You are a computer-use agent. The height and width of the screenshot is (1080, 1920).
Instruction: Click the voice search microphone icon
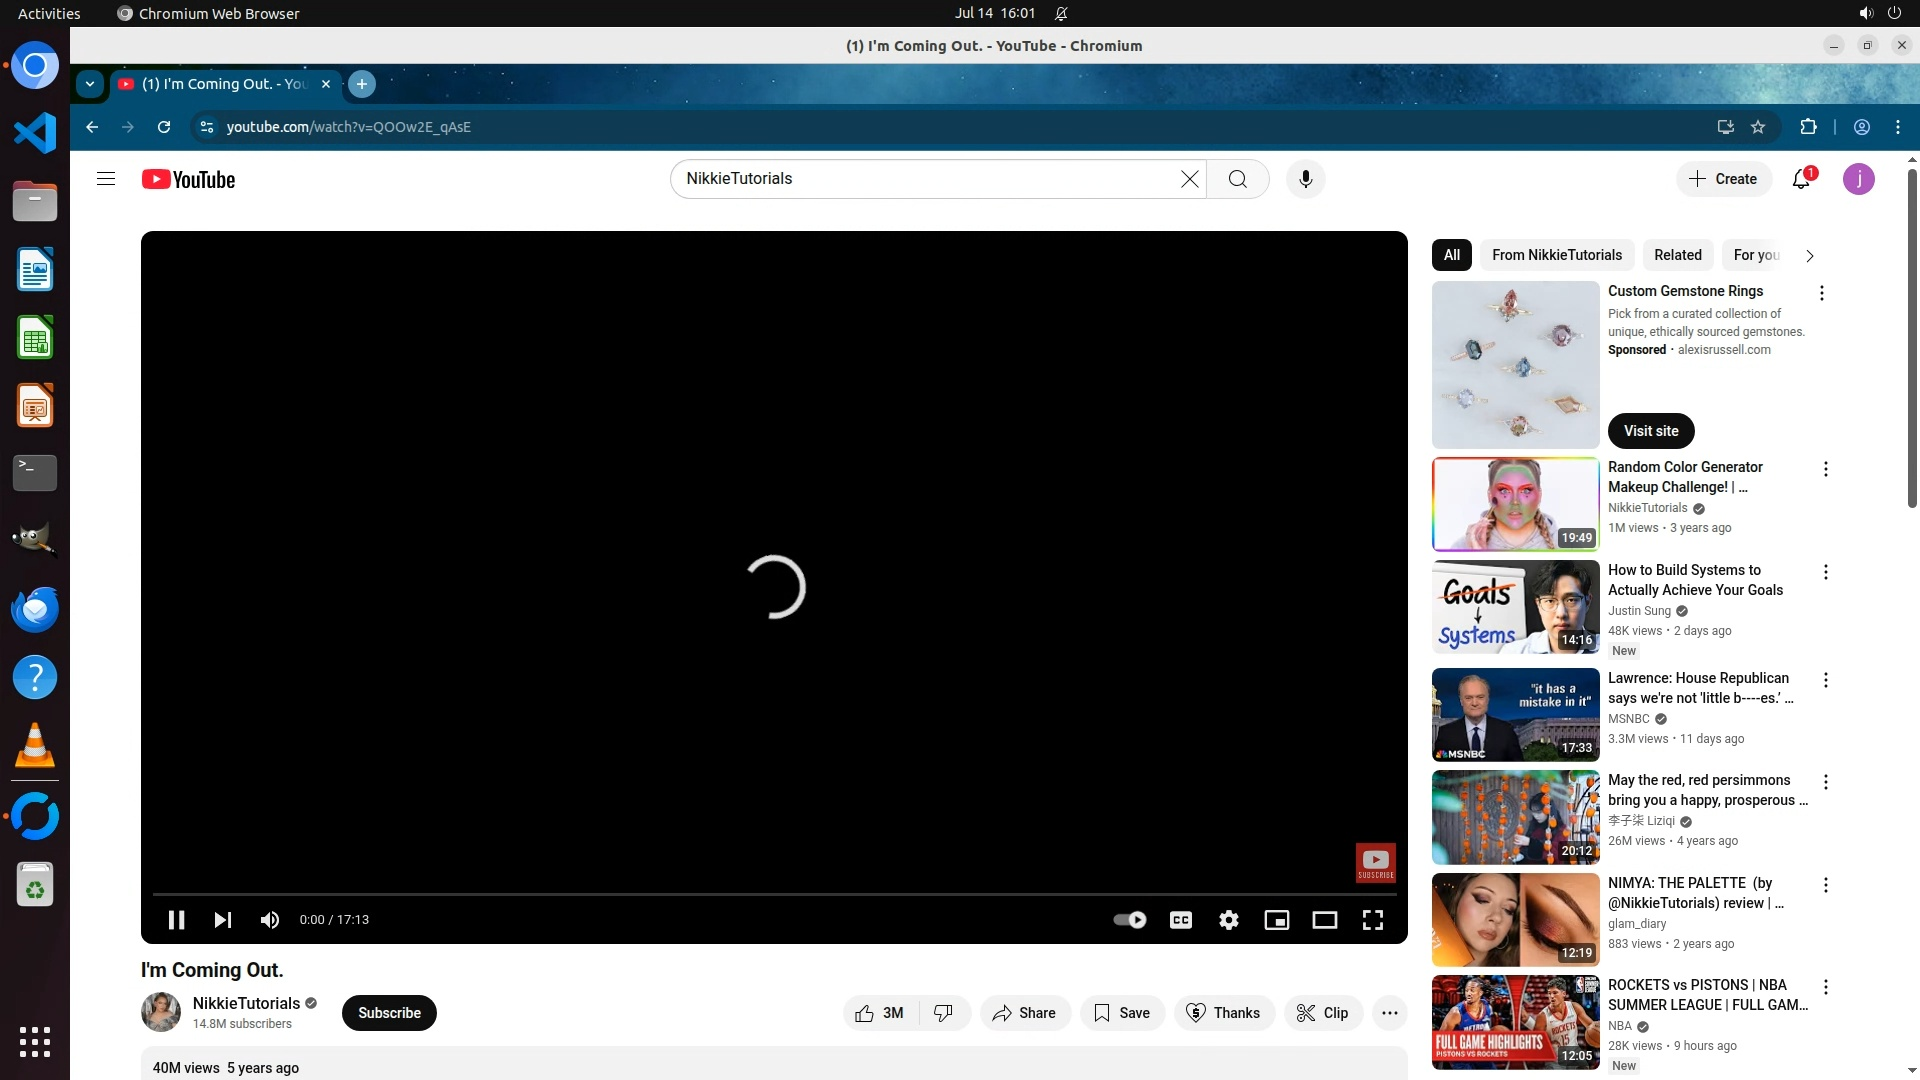(1305, 179)
